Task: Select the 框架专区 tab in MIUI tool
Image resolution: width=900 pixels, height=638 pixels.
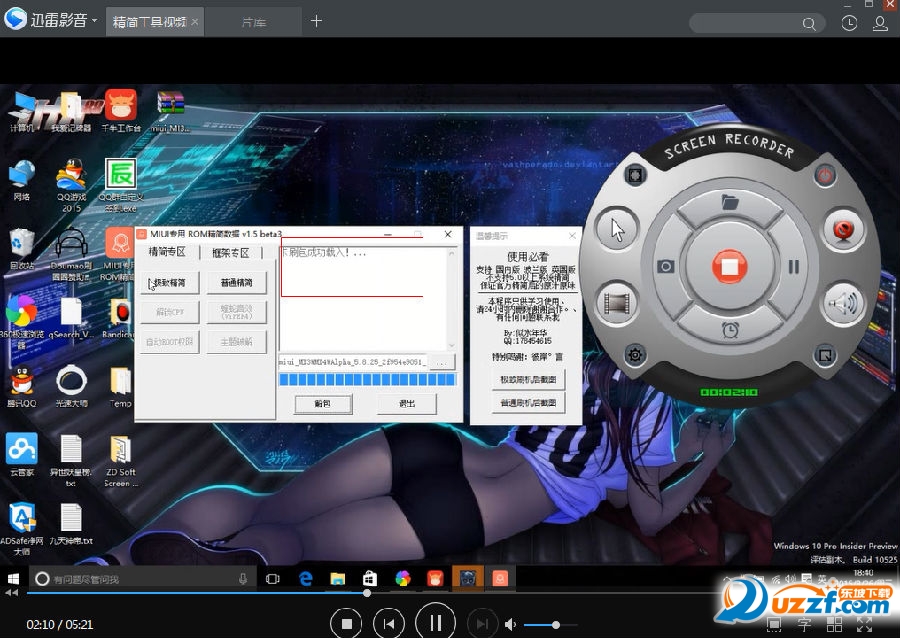Action: 231,253
